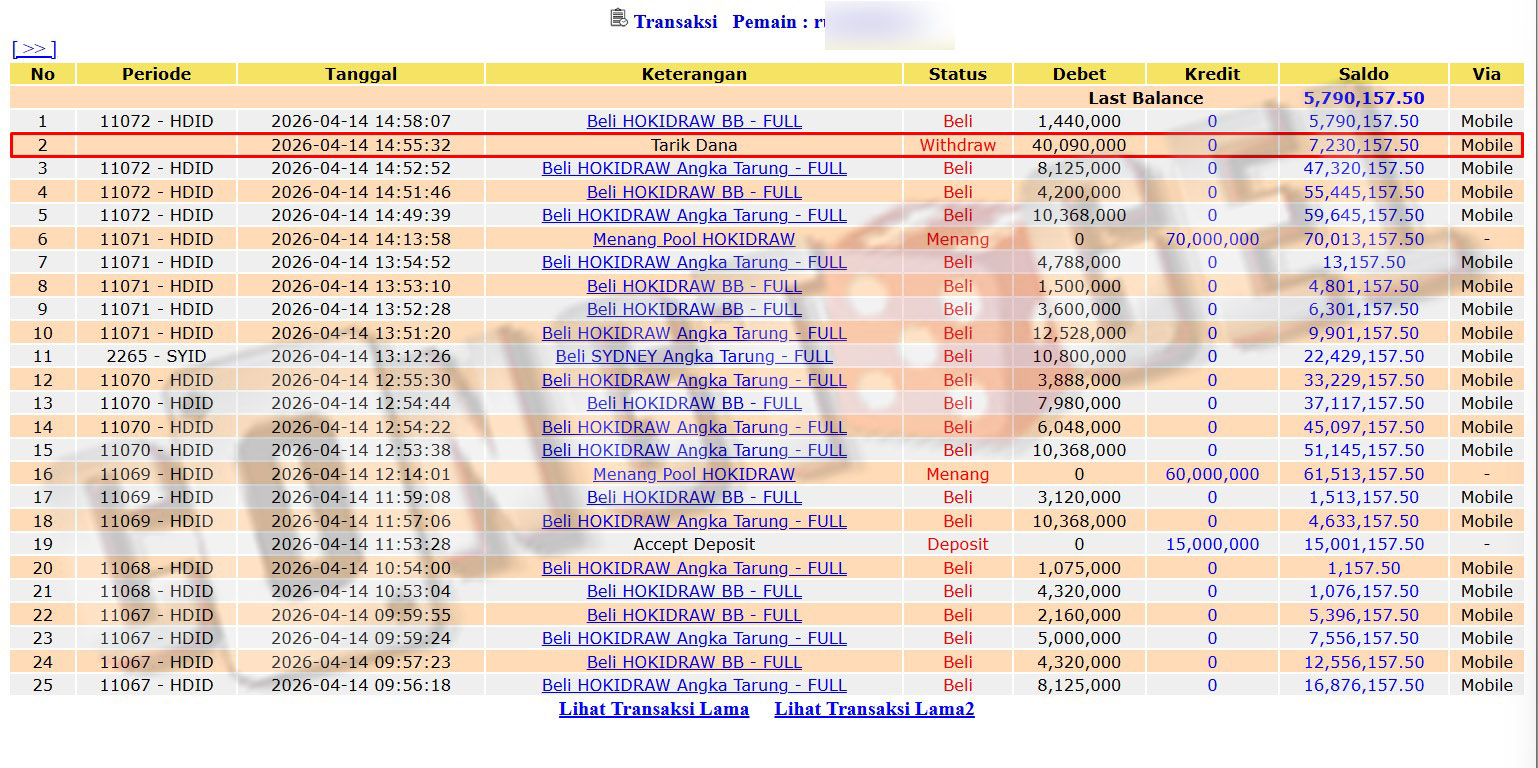1538x768 pixels.
Task: Click the Keterangan column header
Action: pyautogui.click(x=694, y=74)
